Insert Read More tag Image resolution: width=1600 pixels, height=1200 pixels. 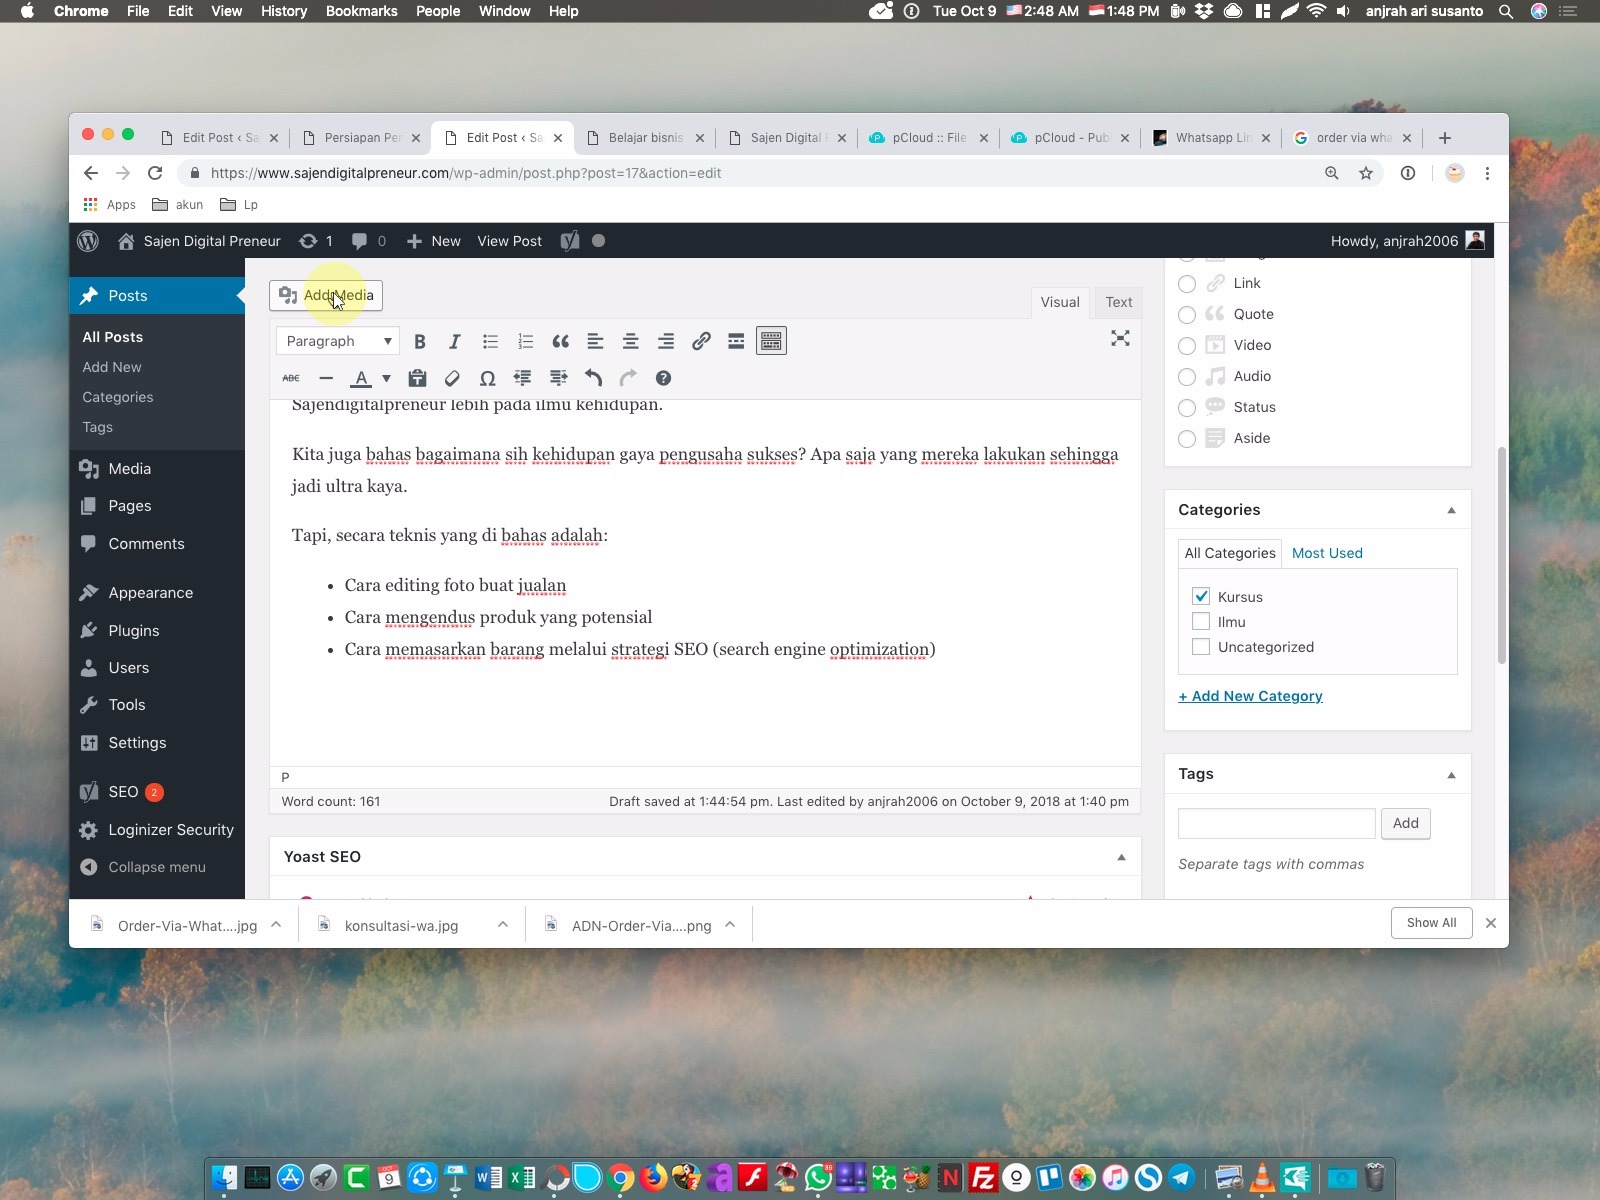(x=736, y=341)
